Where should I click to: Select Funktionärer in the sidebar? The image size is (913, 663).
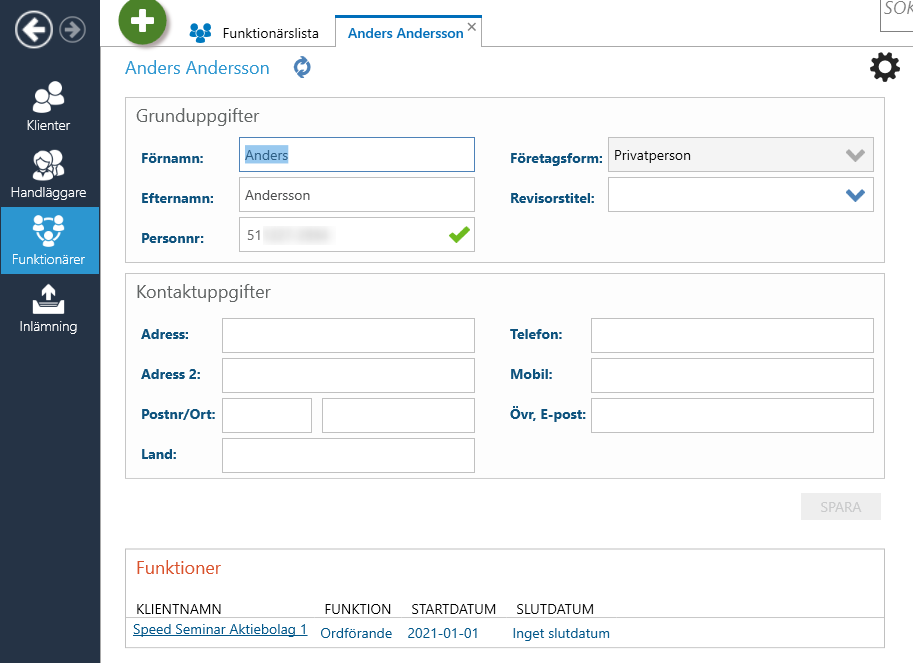coord(49,240)
